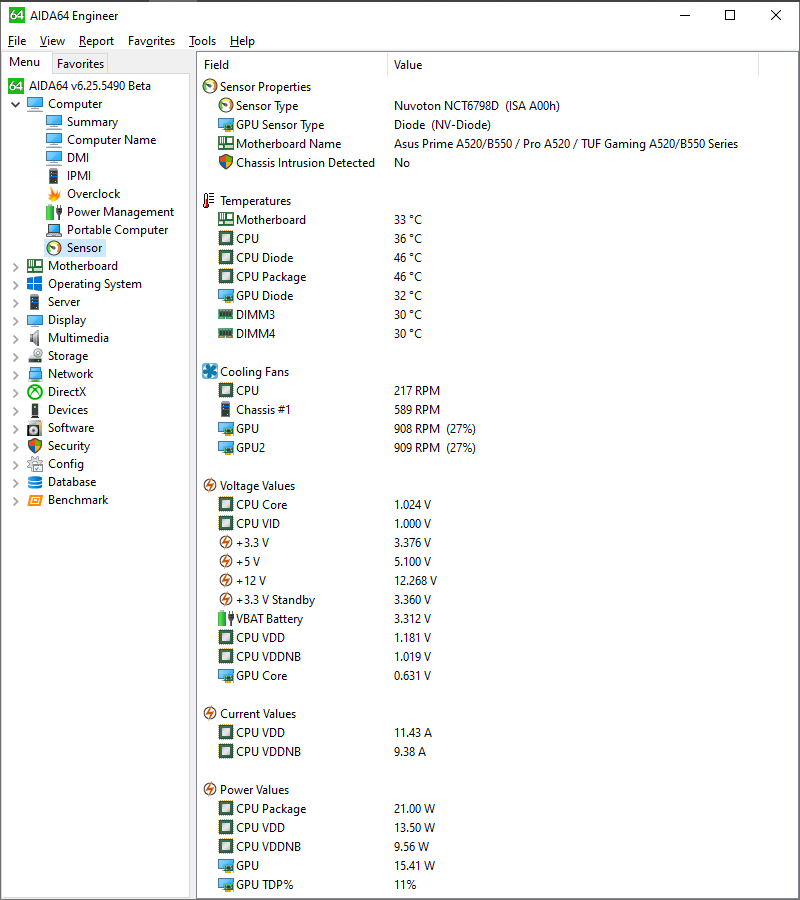Maximize the AIDA64 Engineer window
The height and width of the screenshot is (900, 800).
coord(730,15)
